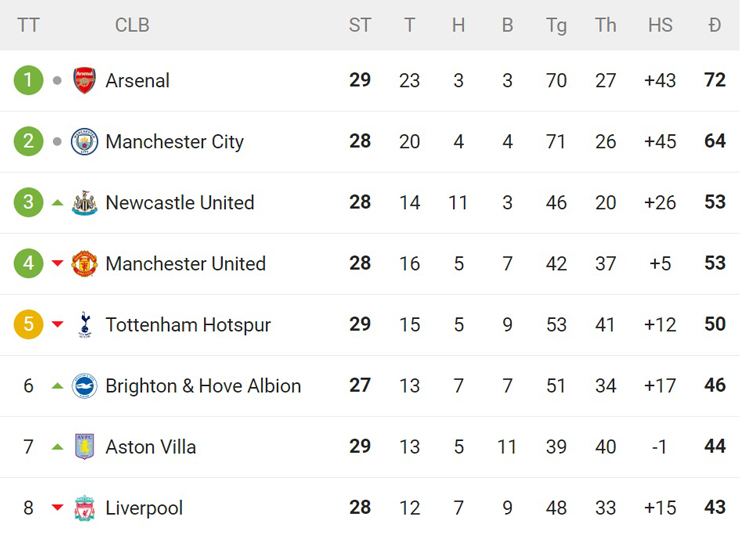Click Manchester United's red down-arrow indicator
The image size is (740, 533).
point(57,264)
